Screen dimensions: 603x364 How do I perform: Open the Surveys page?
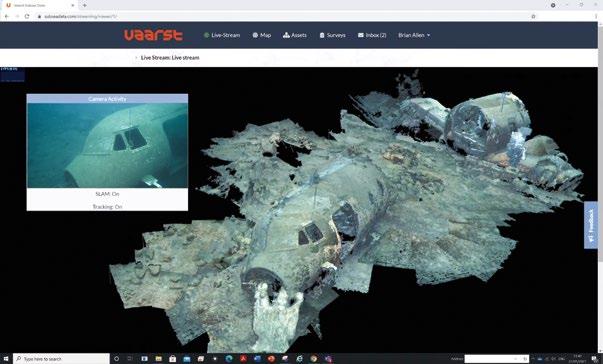[x=332, y=35]
